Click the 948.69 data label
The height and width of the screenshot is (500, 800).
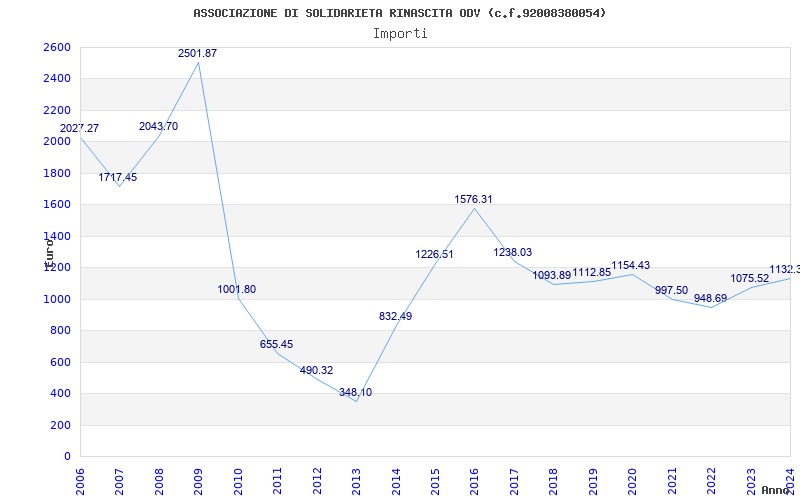710,298
